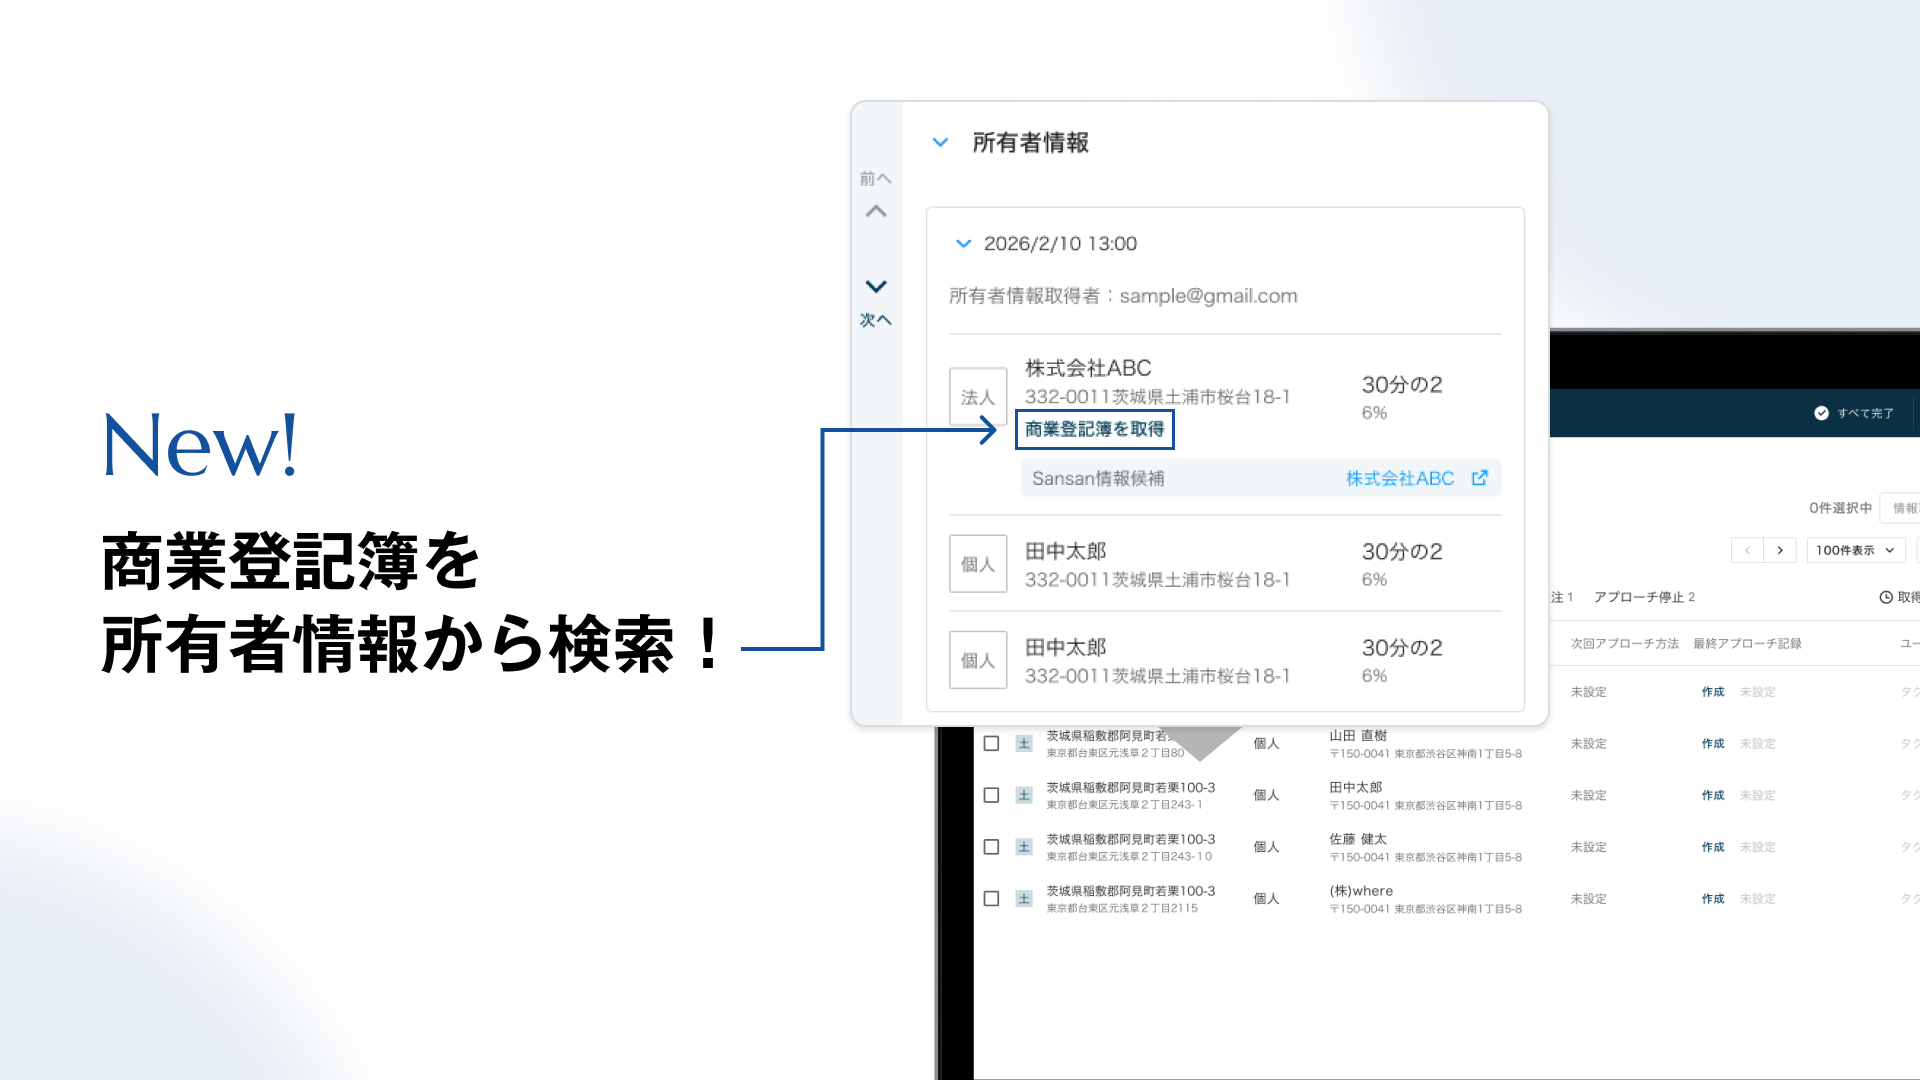Check the box for 佐藤 健太 row
This screenshot has height=1080, width=1920.
tap(991, 847)
